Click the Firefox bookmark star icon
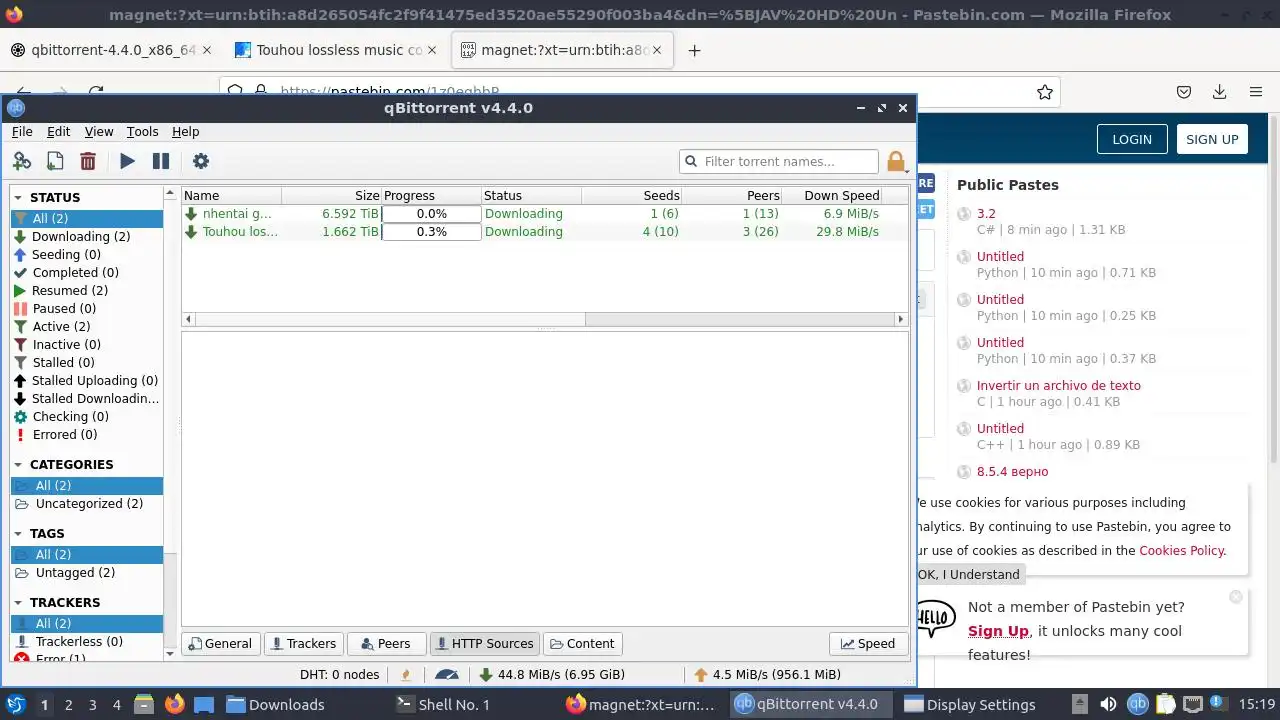 click(x=1045, y=92)
